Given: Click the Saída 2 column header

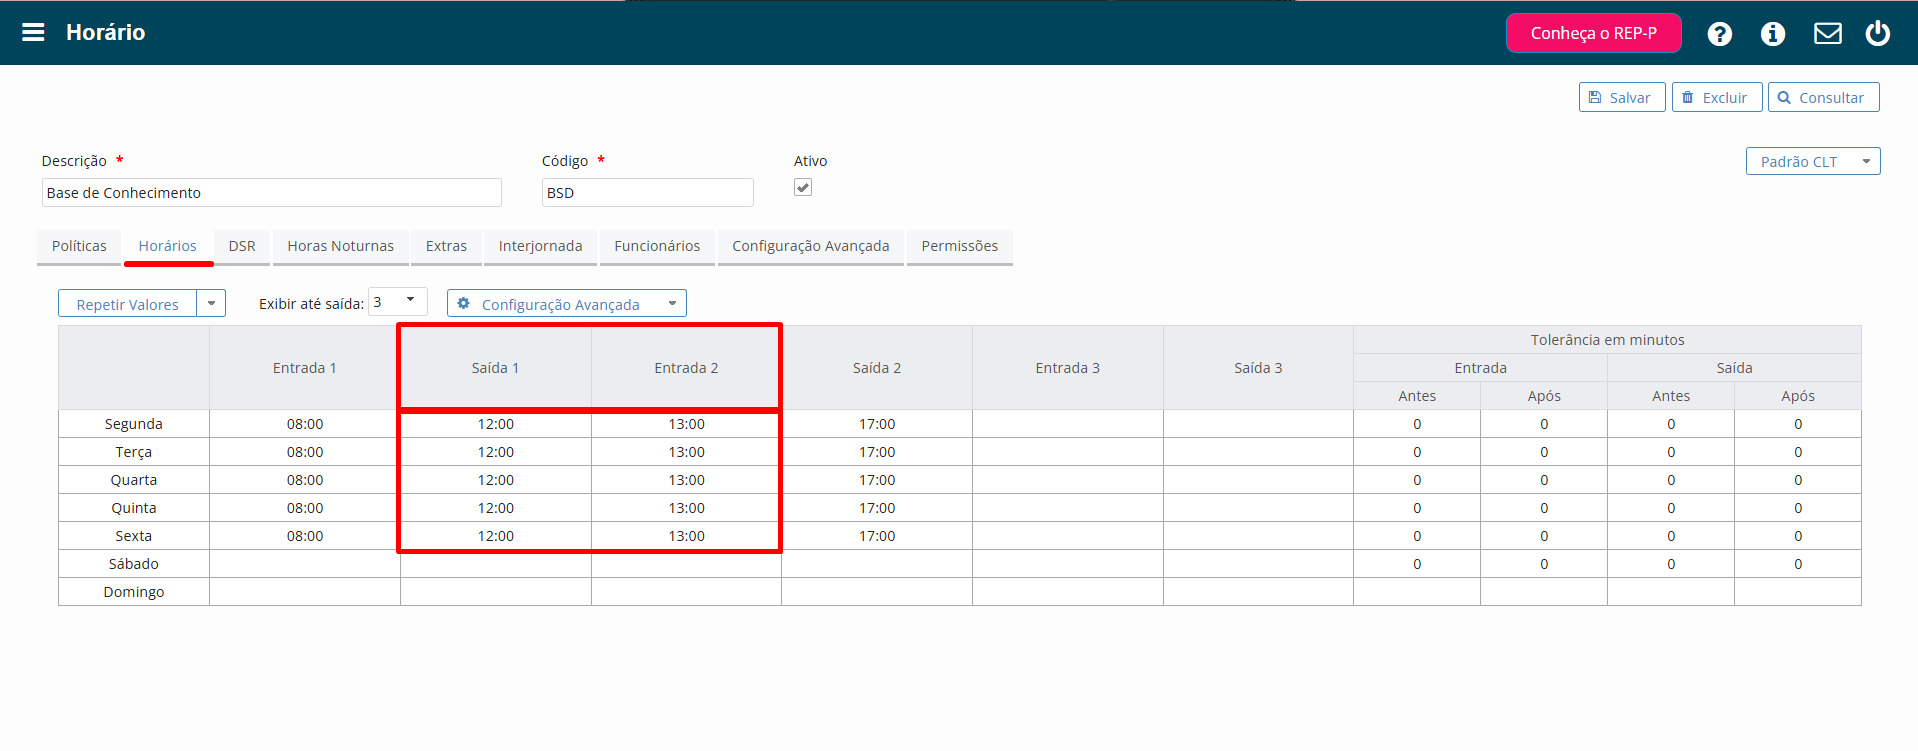Looking at the screenshot, I should (877, 368).
